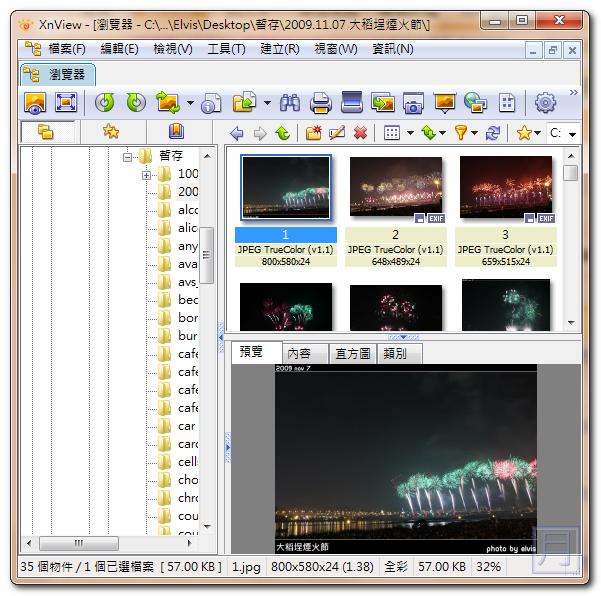Screen dimensions: 601x596
Task: Click the screen capture camera icon
Action: coord(413,102)
